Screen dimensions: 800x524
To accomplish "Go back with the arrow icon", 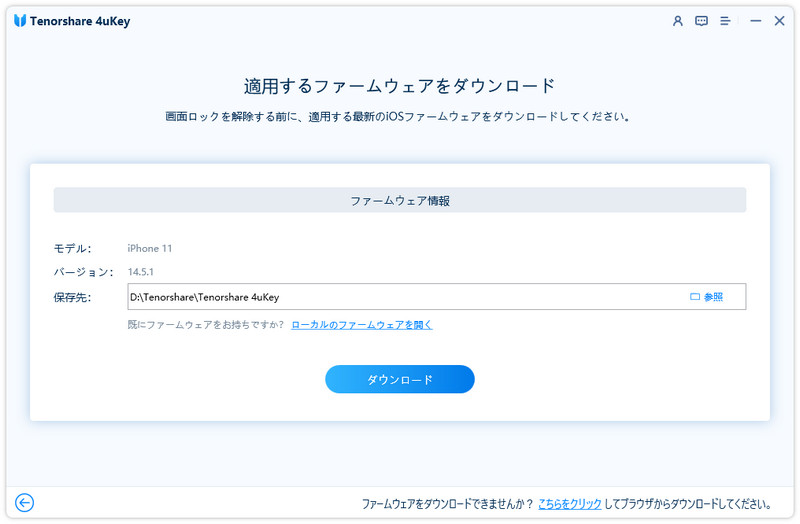I will coord(24,503).
